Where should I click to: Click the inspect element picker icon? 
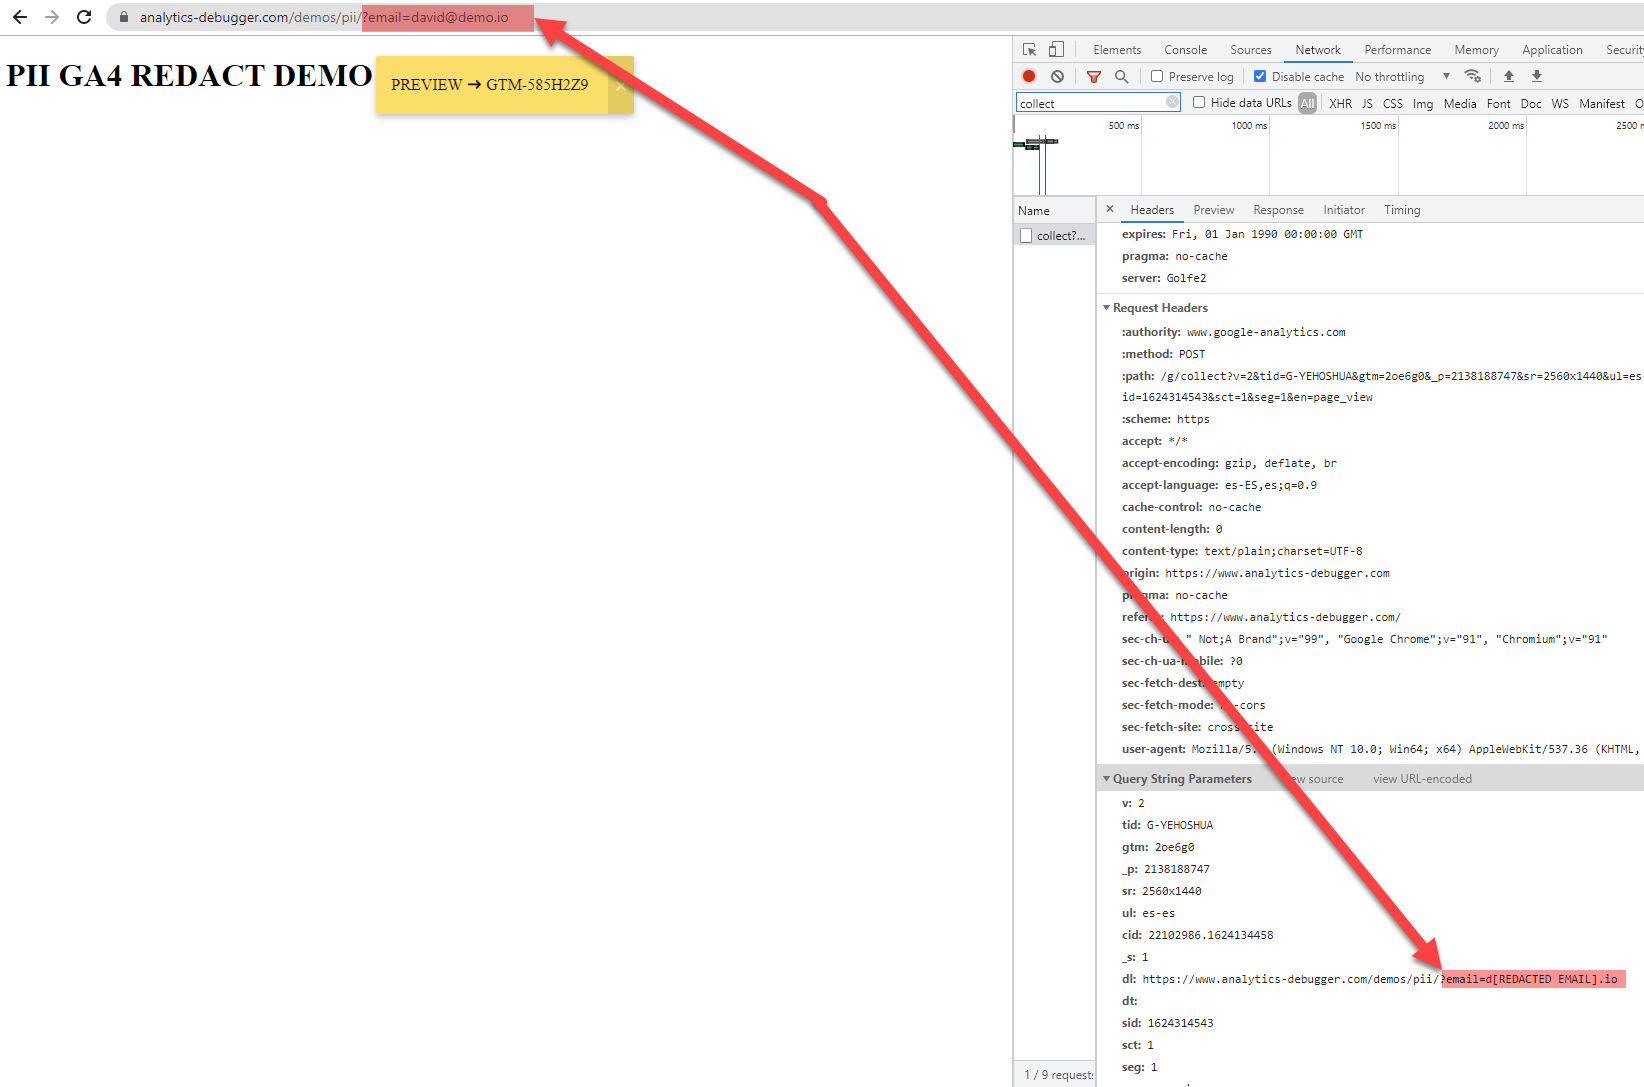[1029, 49]
